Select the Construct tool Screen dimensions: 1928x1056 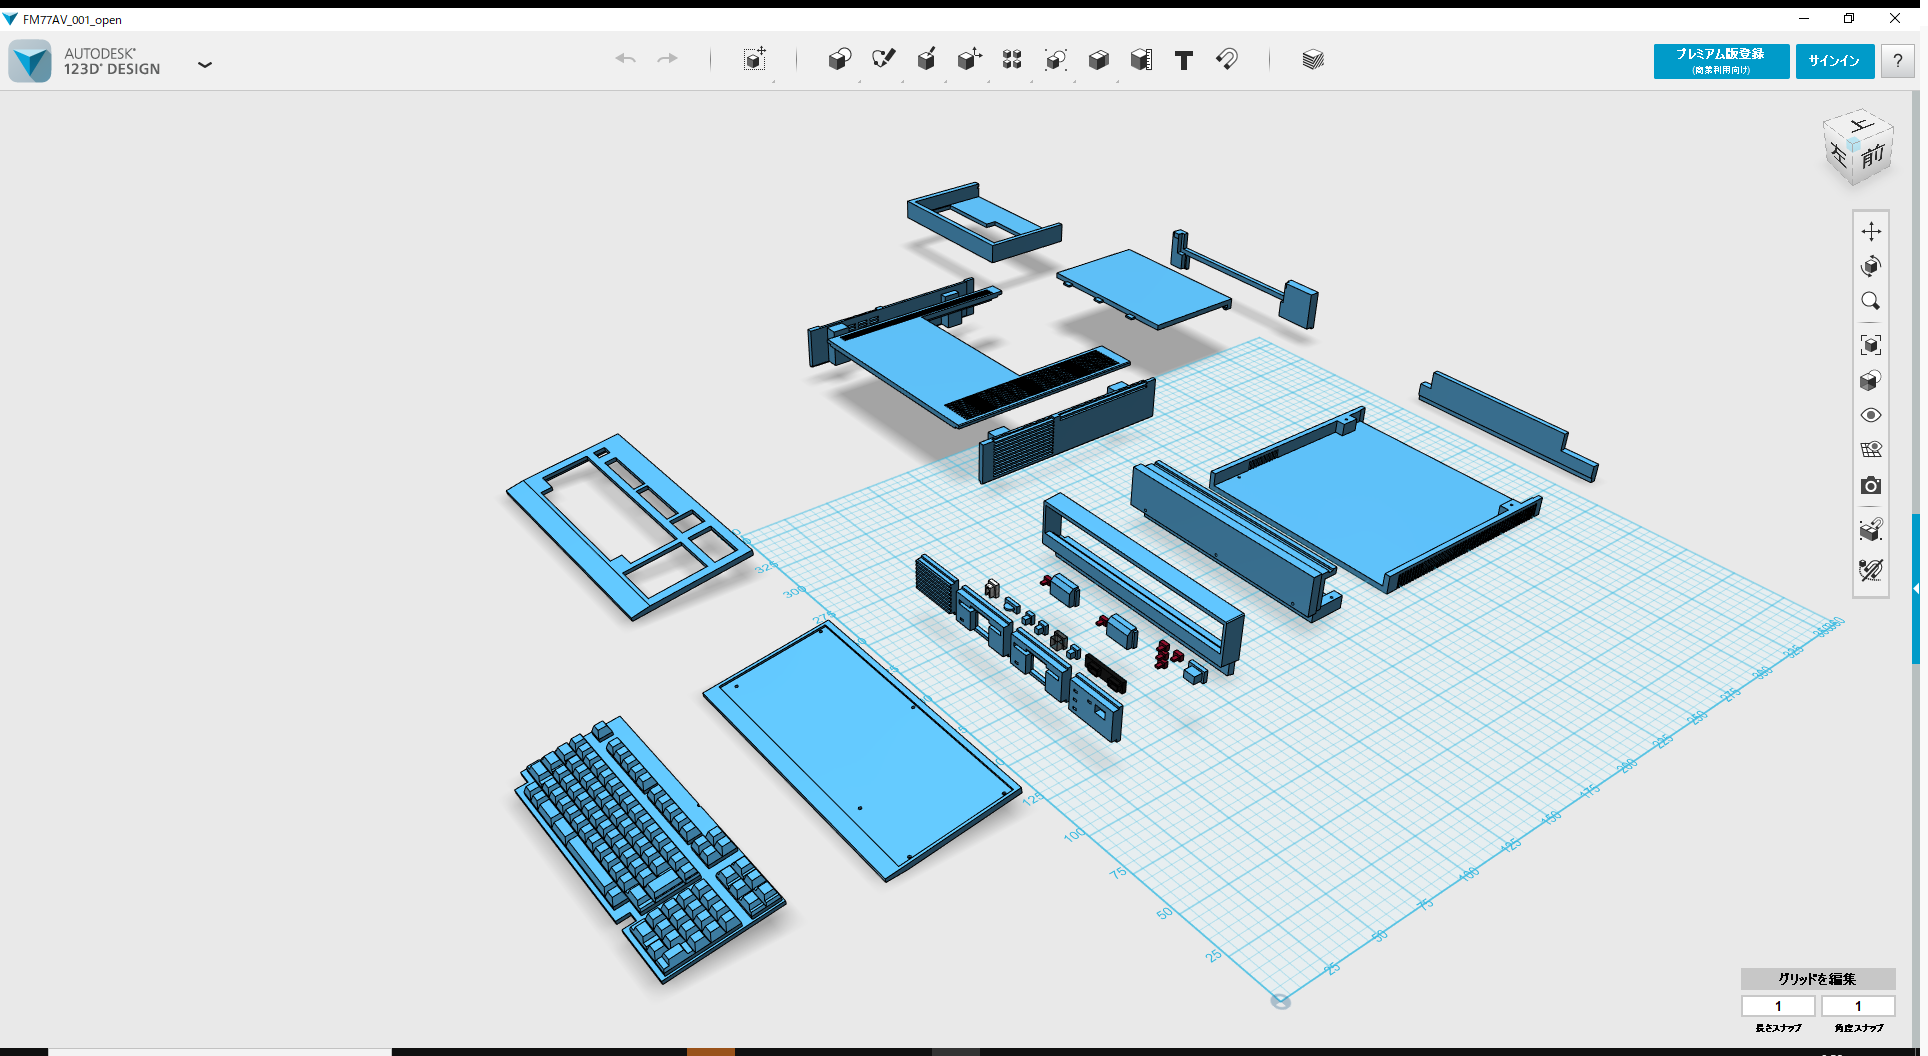tap(927, 60)
